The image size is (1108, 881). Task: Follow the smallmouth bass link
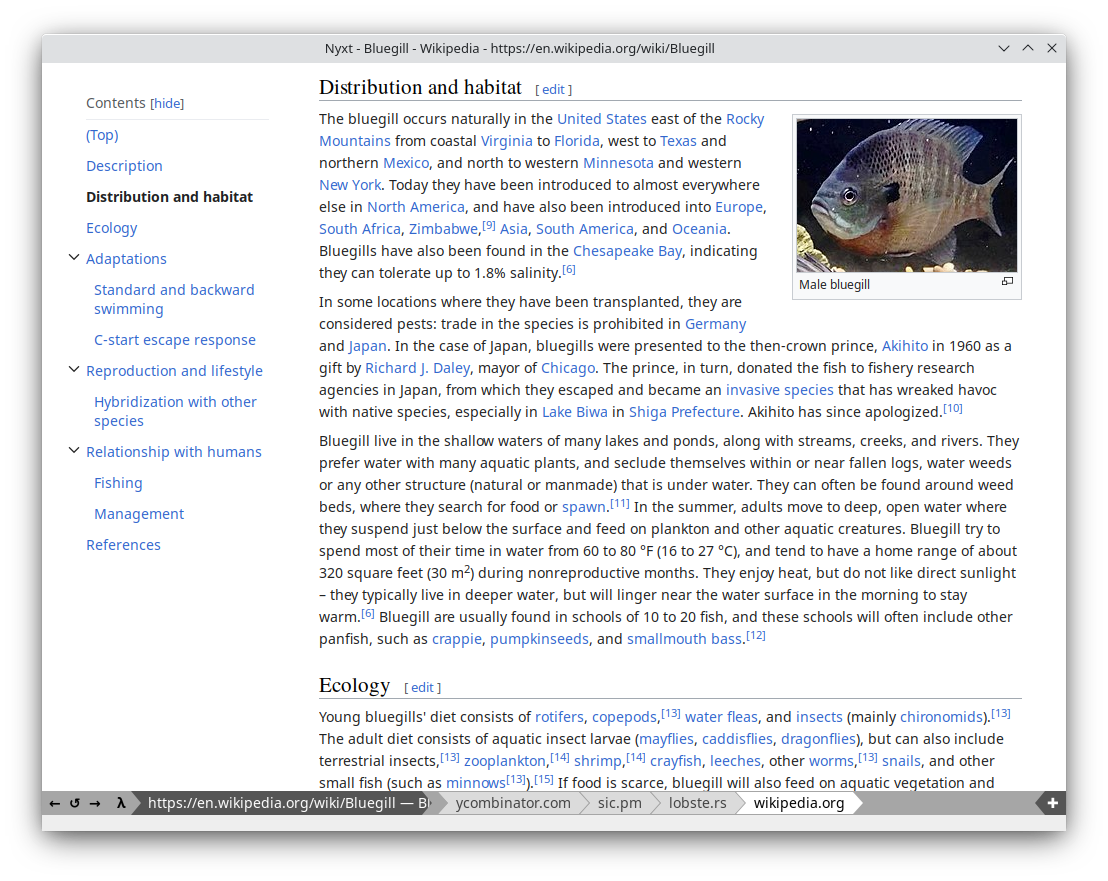[684, 639]
